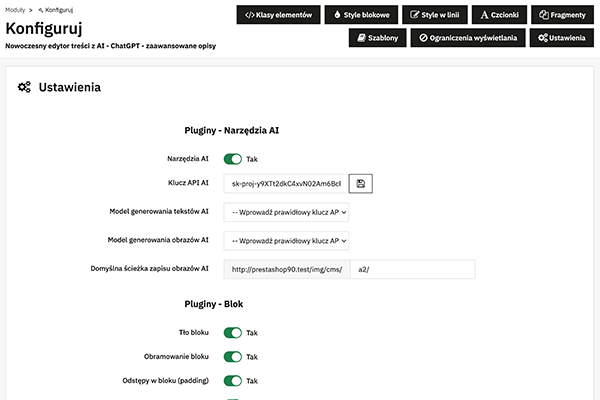Image resolution: width=600 pixels, height=400 pixels.
Task: Go to Czcionki settings
Action: (499, 15)
